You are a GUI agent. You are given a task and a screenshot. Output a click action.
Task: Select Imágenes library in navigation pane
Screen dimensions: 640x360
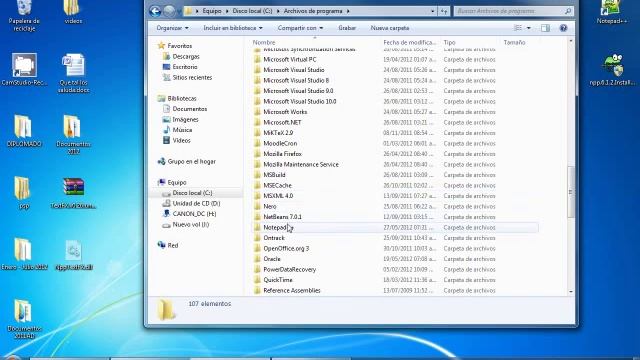tap(180, 120)
